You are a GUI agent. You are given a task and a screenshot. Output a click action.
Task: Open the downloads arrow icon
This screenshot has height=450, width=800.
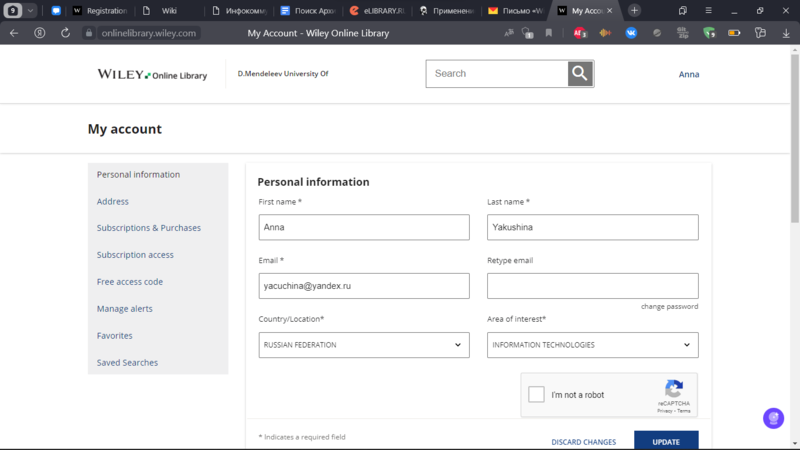coord(783,33)
